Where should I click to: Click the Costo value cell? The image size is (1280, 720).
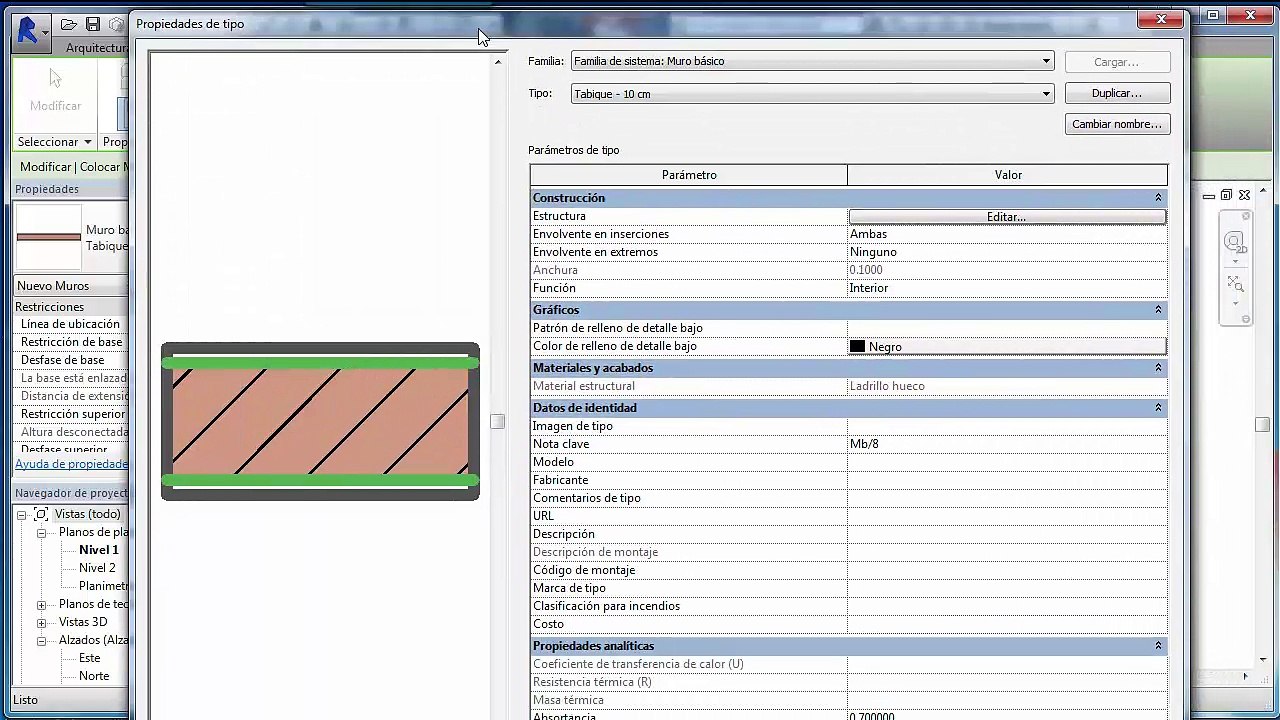pyautogui.click(x=1007, y=624)
